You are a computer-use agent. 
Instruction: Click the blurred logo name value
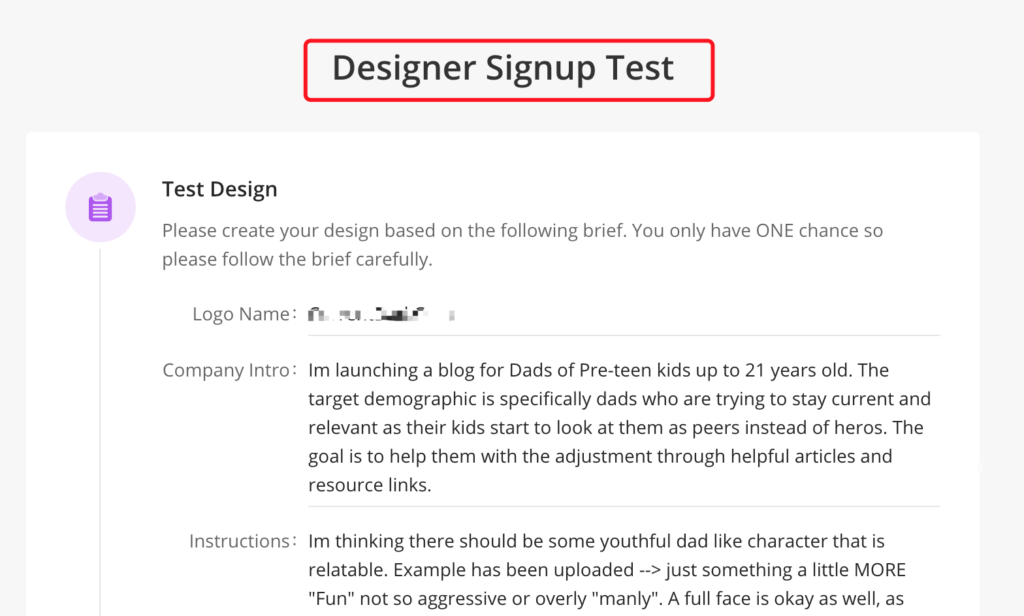click(382, 315)
